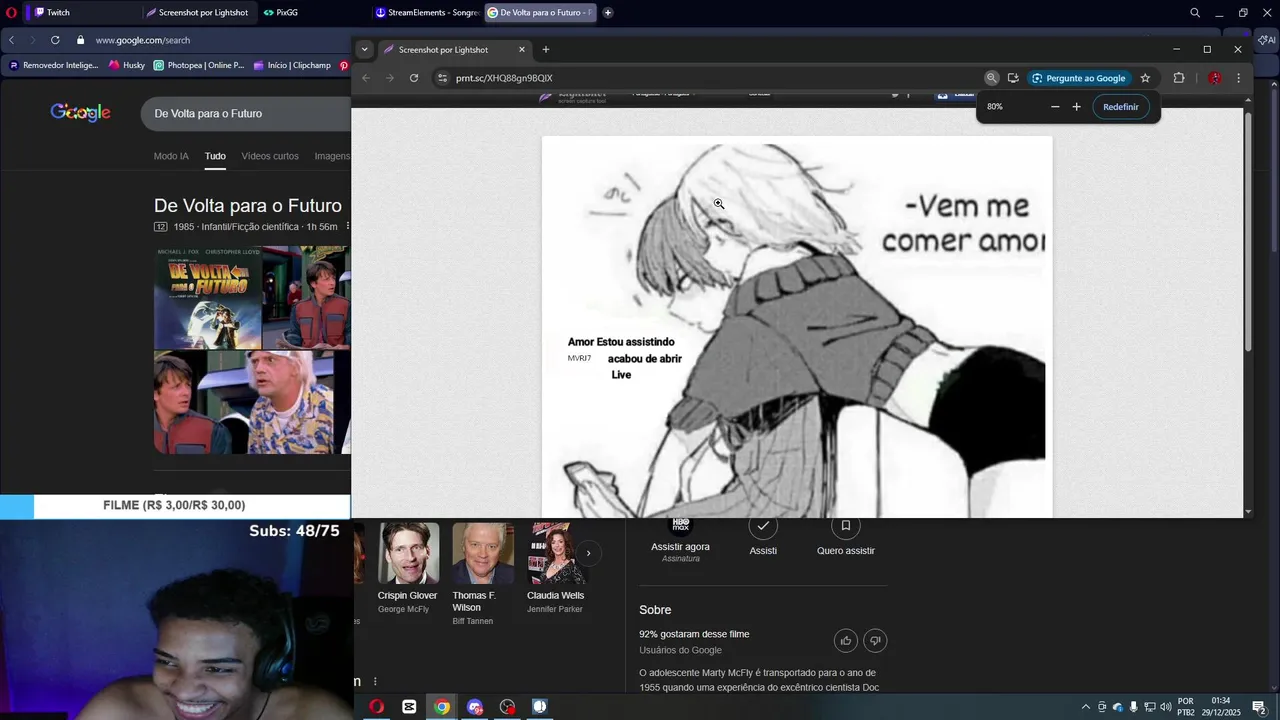Switch to the Twitch tab in Opera

coord(83,13)
